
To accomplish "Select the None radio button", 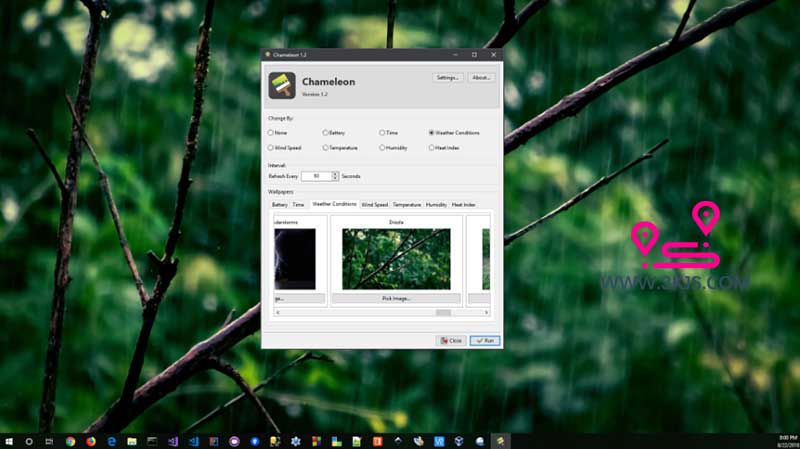I will [271, 132].
